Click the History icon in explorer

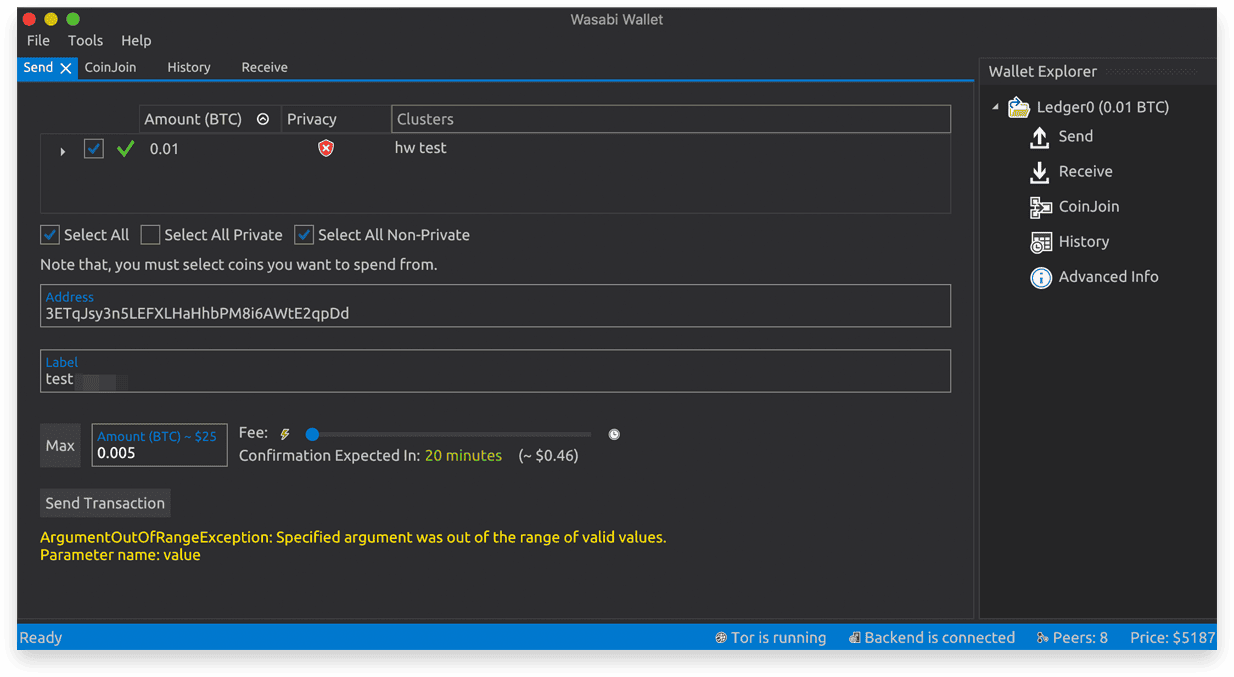tap(1041, 242)
